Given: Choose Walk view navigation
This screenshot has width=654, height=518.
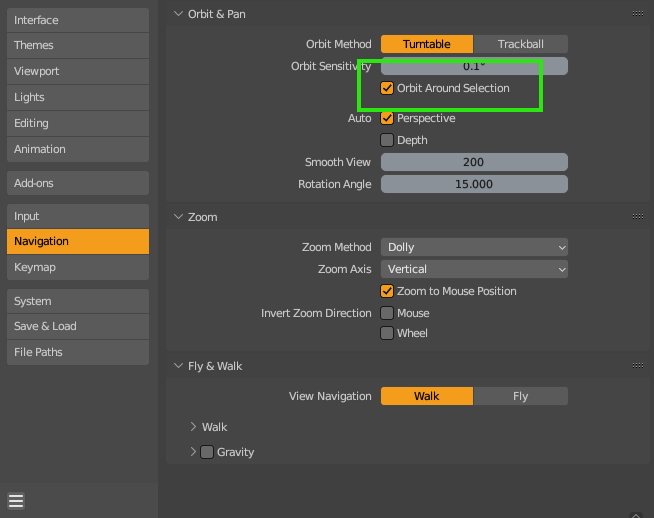Looking at the screenshot, I should (427, 396).
